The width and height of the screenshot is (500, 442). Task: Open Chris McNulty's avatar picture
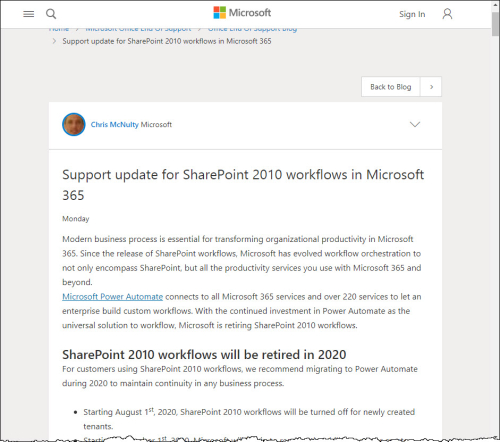[x=74, y=124]
